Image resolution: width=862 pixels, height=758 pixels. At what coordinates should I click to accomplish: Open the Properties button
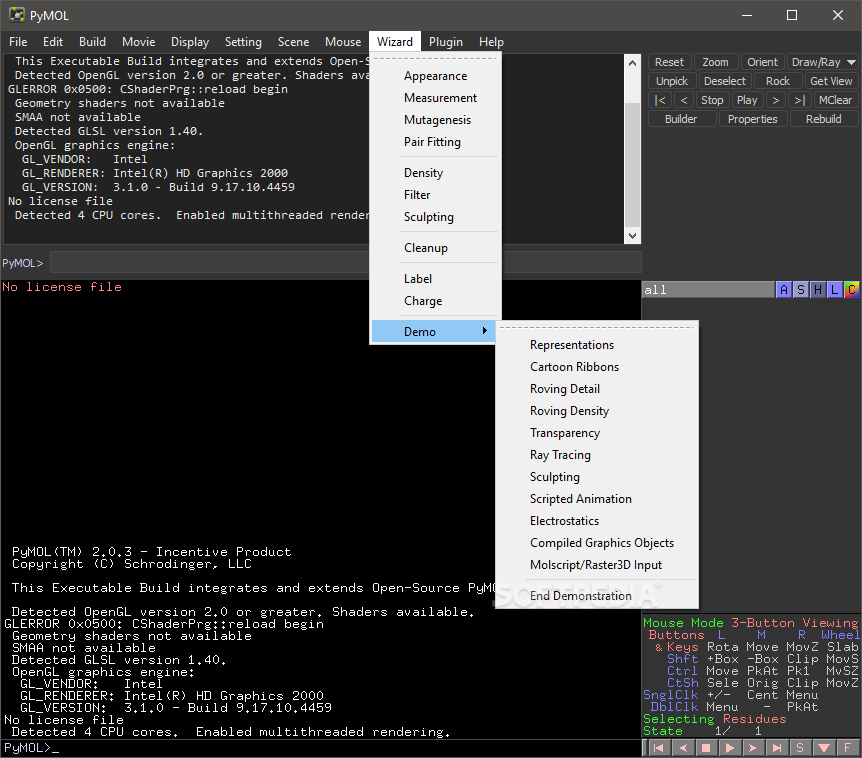pos(753,119)
